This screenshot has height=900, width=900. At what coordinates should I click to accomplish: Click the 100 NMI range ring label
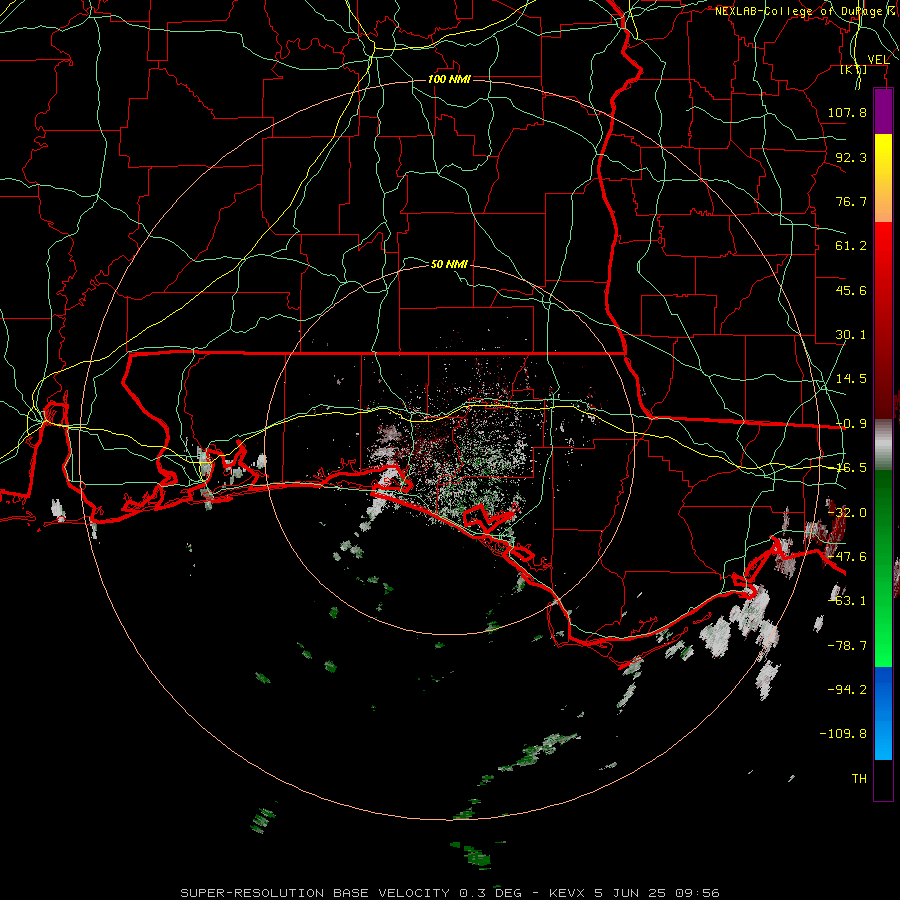449,79
